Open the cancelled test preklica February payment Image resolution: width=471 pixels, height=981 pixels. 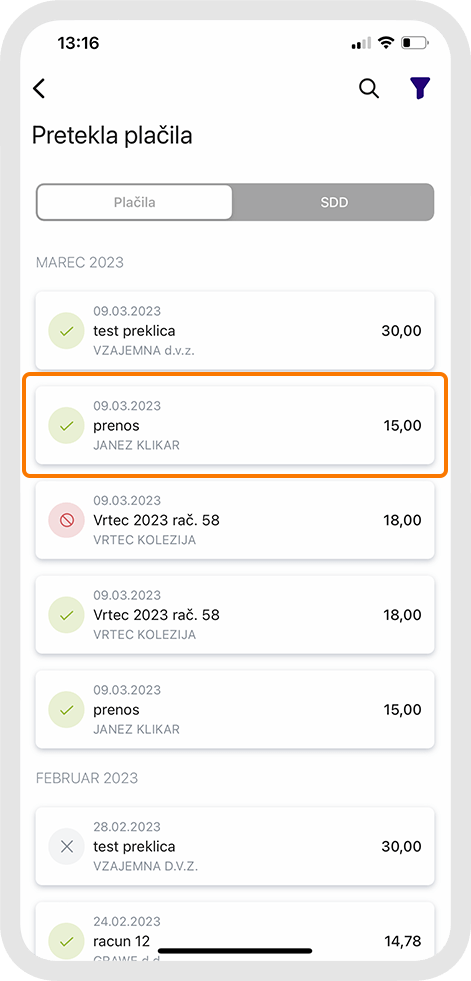tap(235, 846)
